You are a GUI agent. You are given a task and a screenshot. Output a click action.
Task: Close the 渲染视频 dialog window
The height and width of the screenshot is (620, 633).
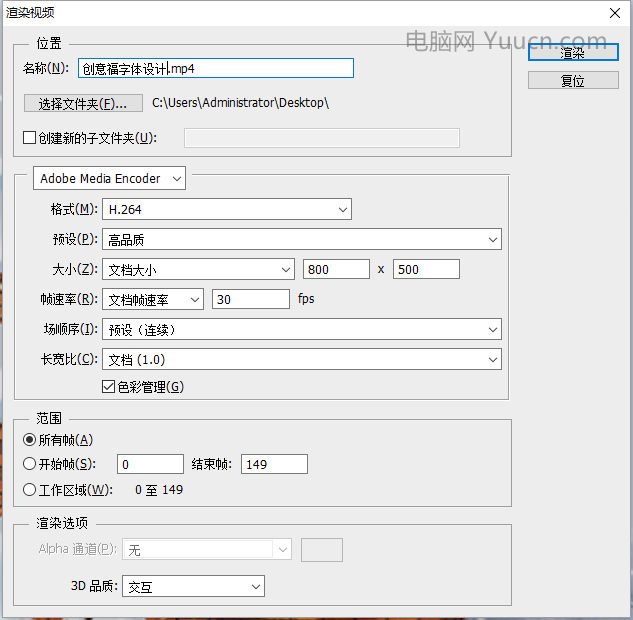(x=615, y=13)
